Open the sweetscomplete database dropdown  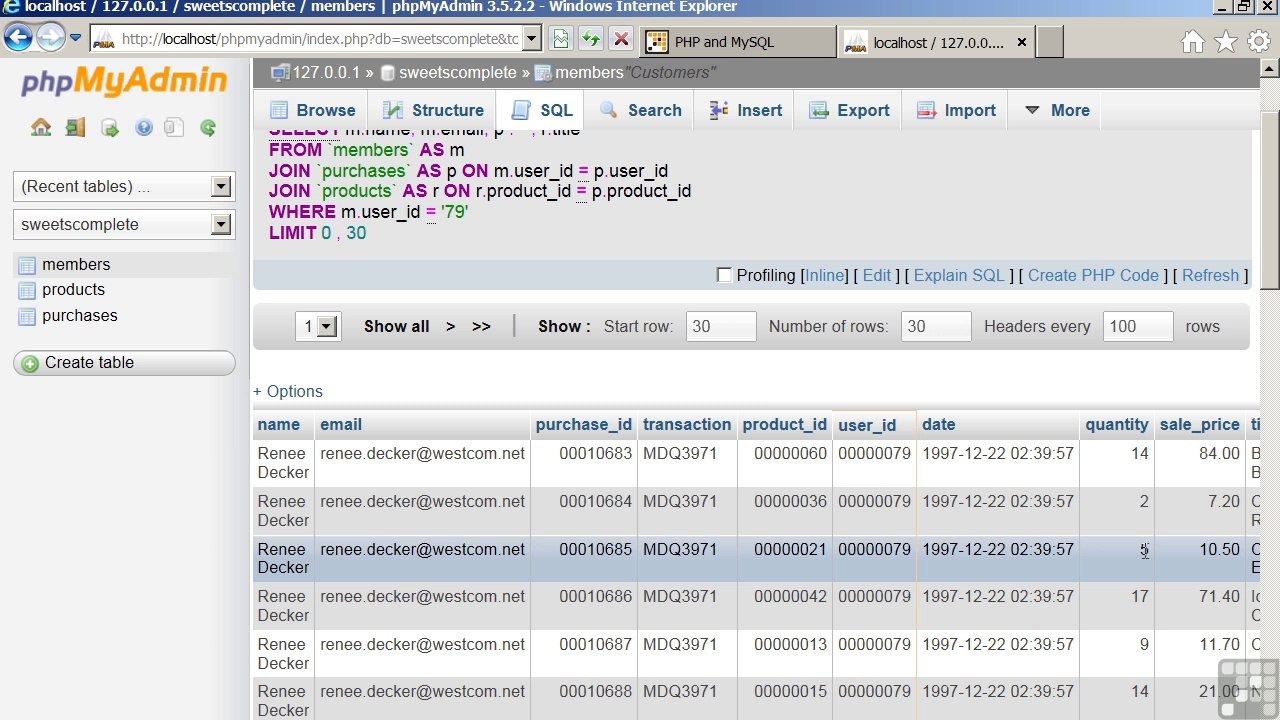[x=221, y=224]
